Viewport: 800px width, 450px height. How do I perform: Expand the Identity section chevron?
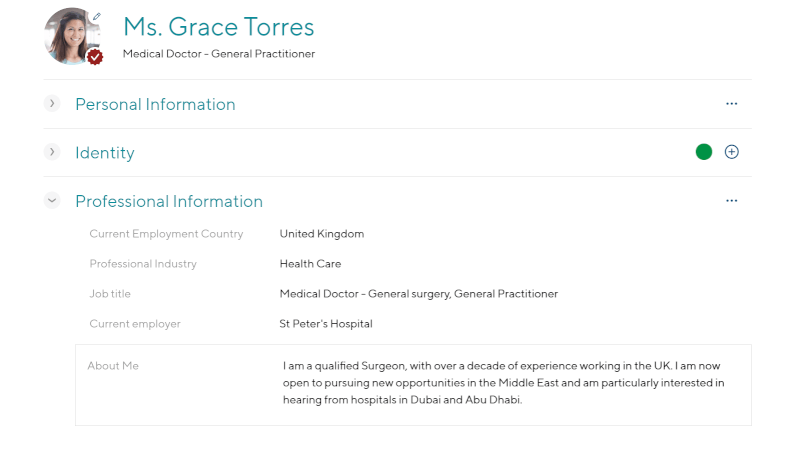(x=52, y=152)
